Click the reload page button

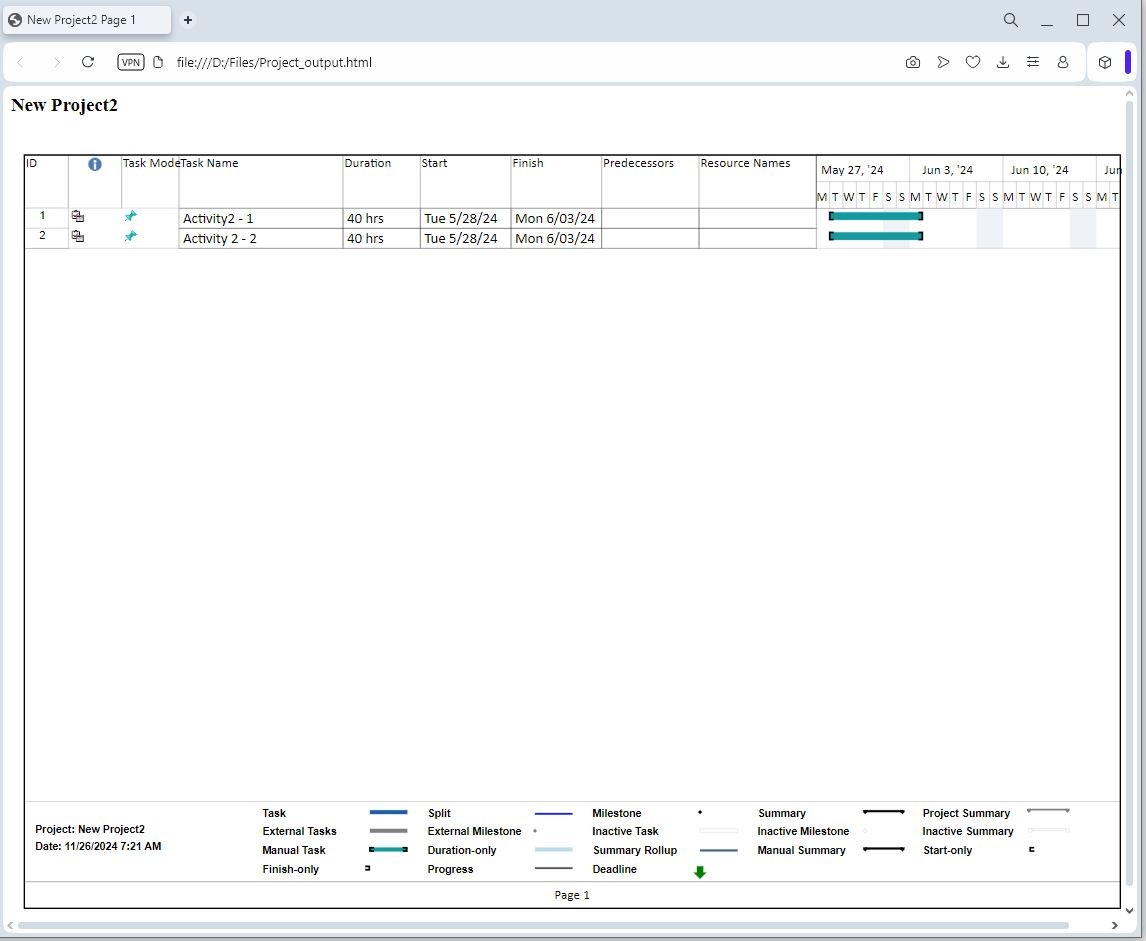click(x=88, y=61)
